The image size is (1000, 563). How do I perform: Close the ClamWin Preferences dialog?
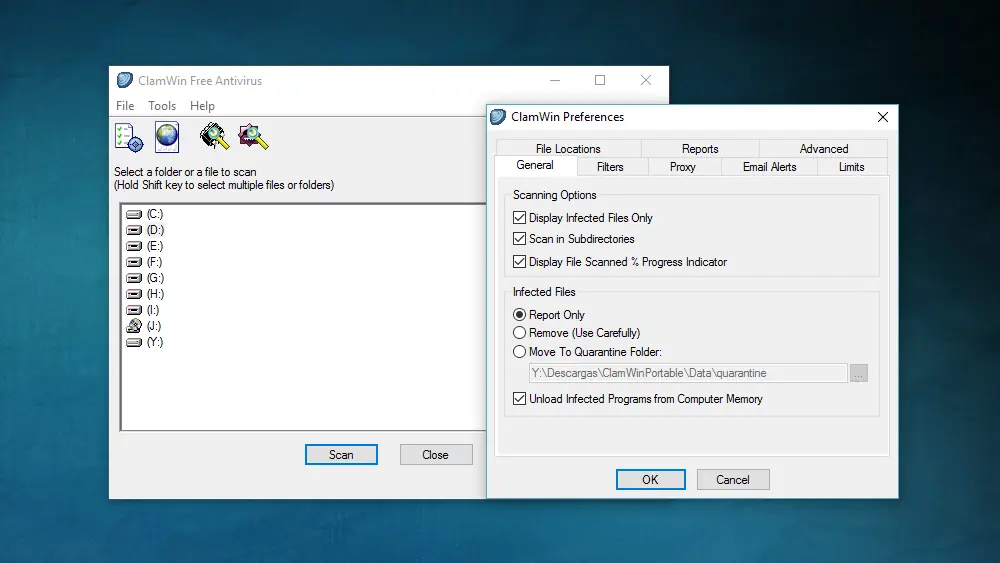click(883, 117)
